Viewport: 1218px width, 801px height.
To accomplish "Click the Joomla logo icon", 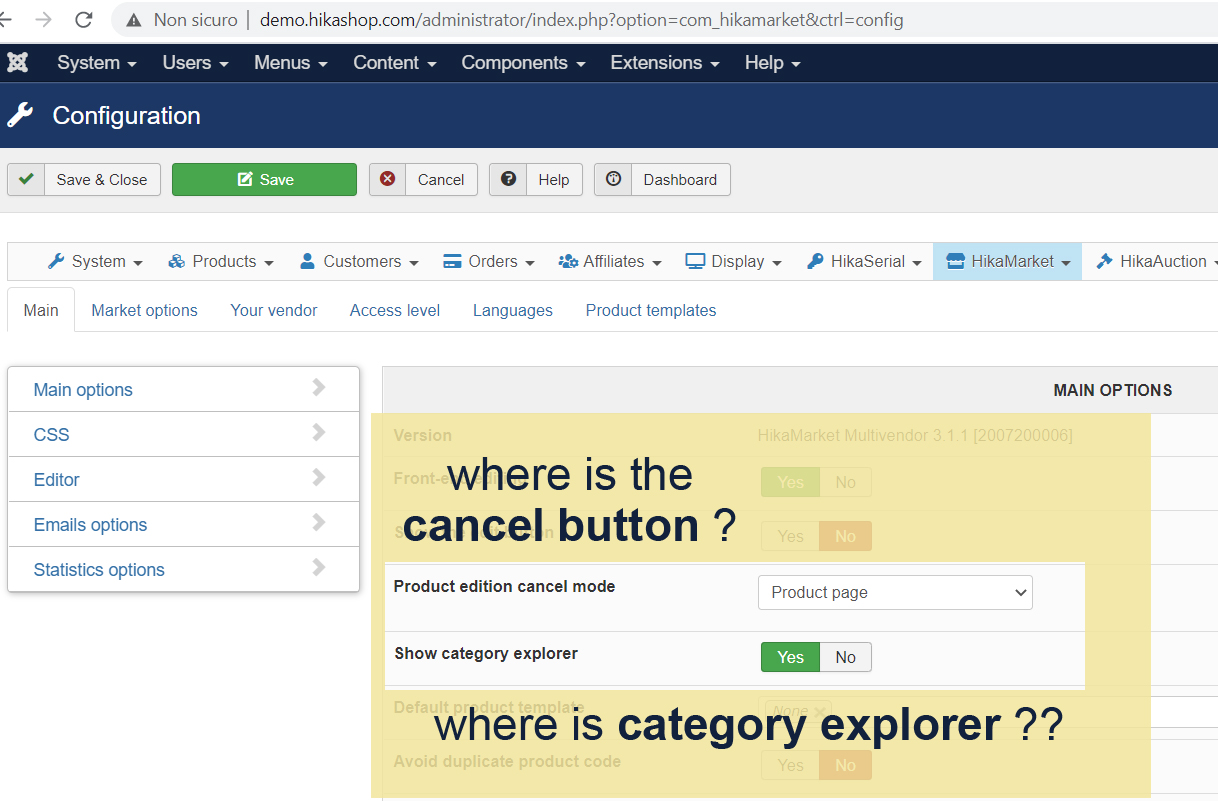I will [x=18, y=62].
